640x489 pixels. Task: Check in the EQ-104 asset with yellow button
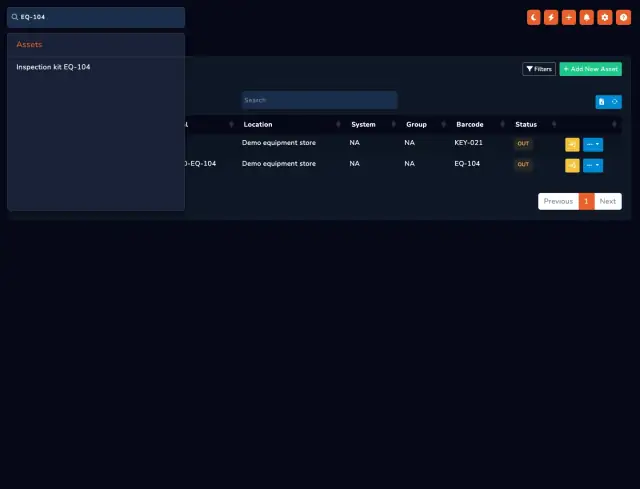(x=572, y=165)
